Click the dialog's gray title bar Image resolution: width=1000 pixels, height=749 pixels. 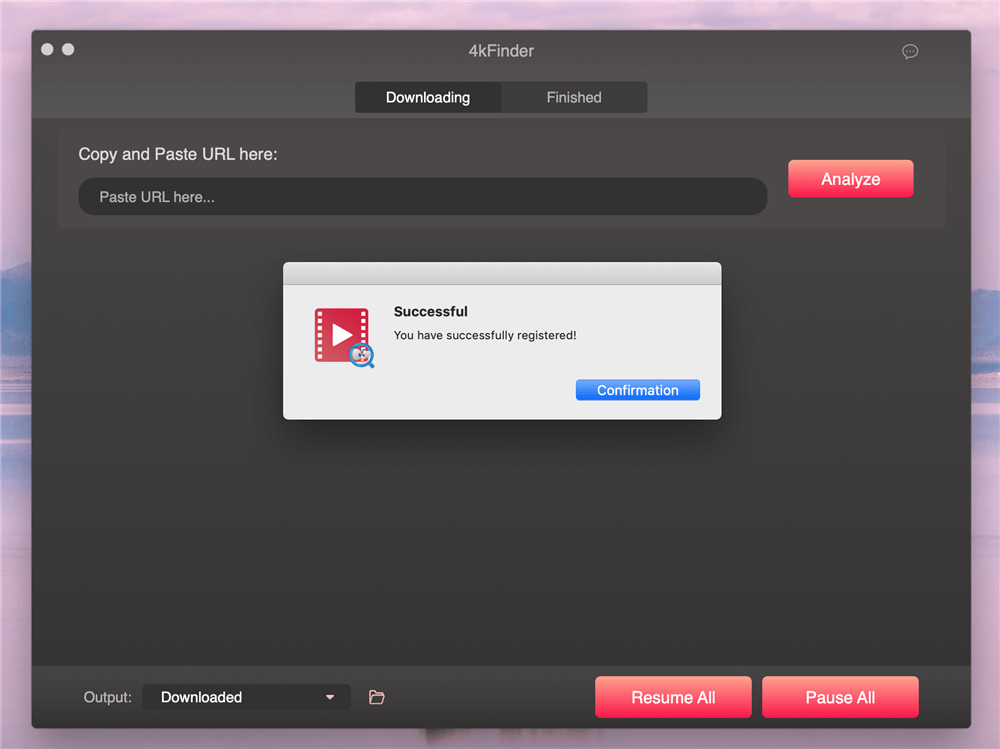click(502, 274)
